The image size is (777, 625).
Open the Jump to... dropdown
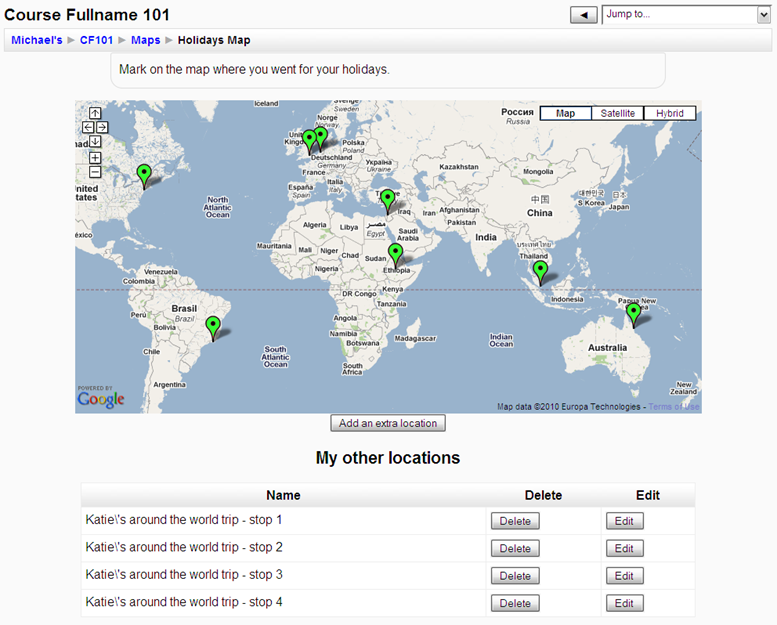685,14
